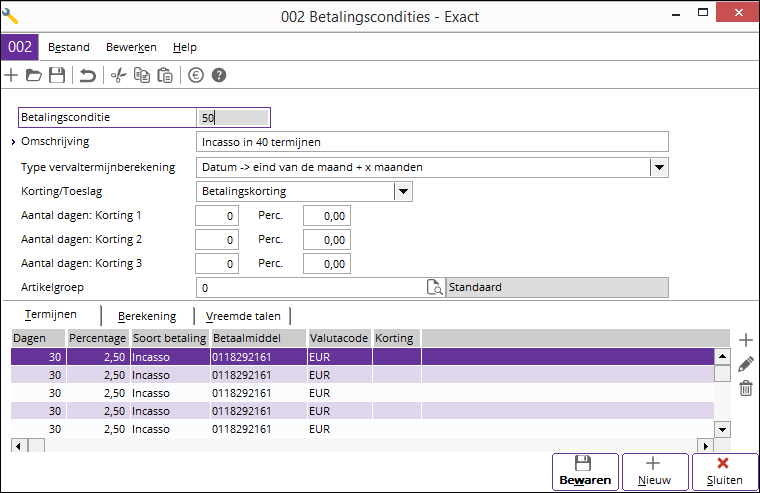Delete selected term with trash icon

point(745,388)
